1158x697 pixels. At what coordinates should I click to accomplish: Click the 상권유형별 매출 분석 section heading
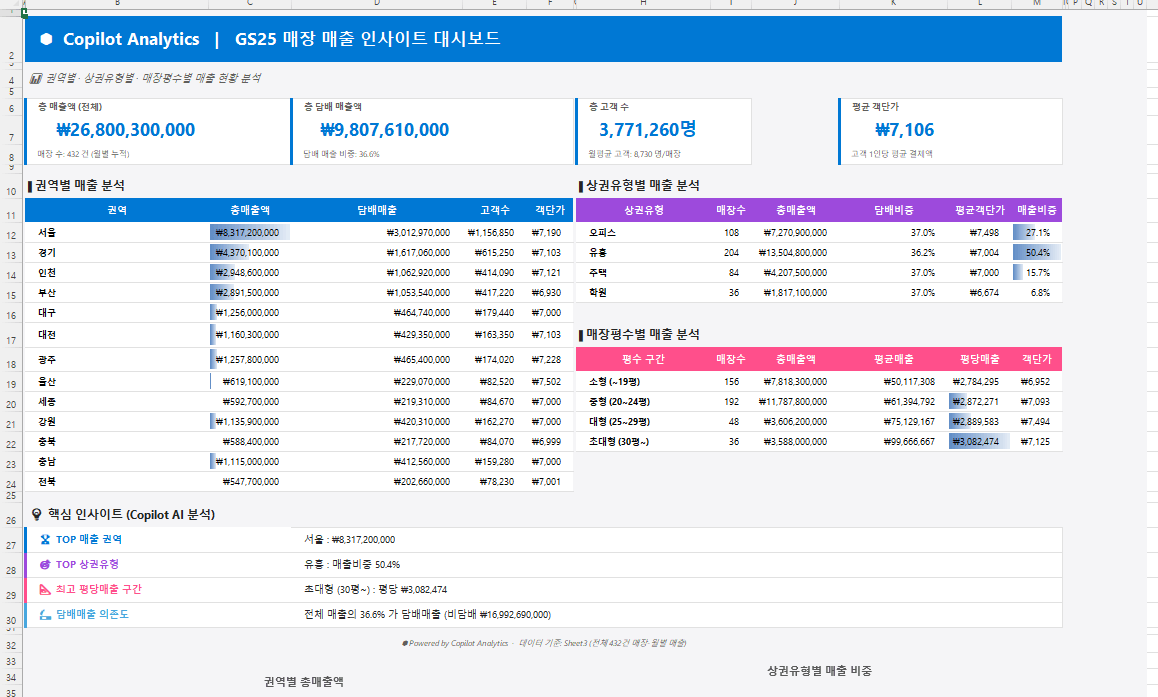643,185
